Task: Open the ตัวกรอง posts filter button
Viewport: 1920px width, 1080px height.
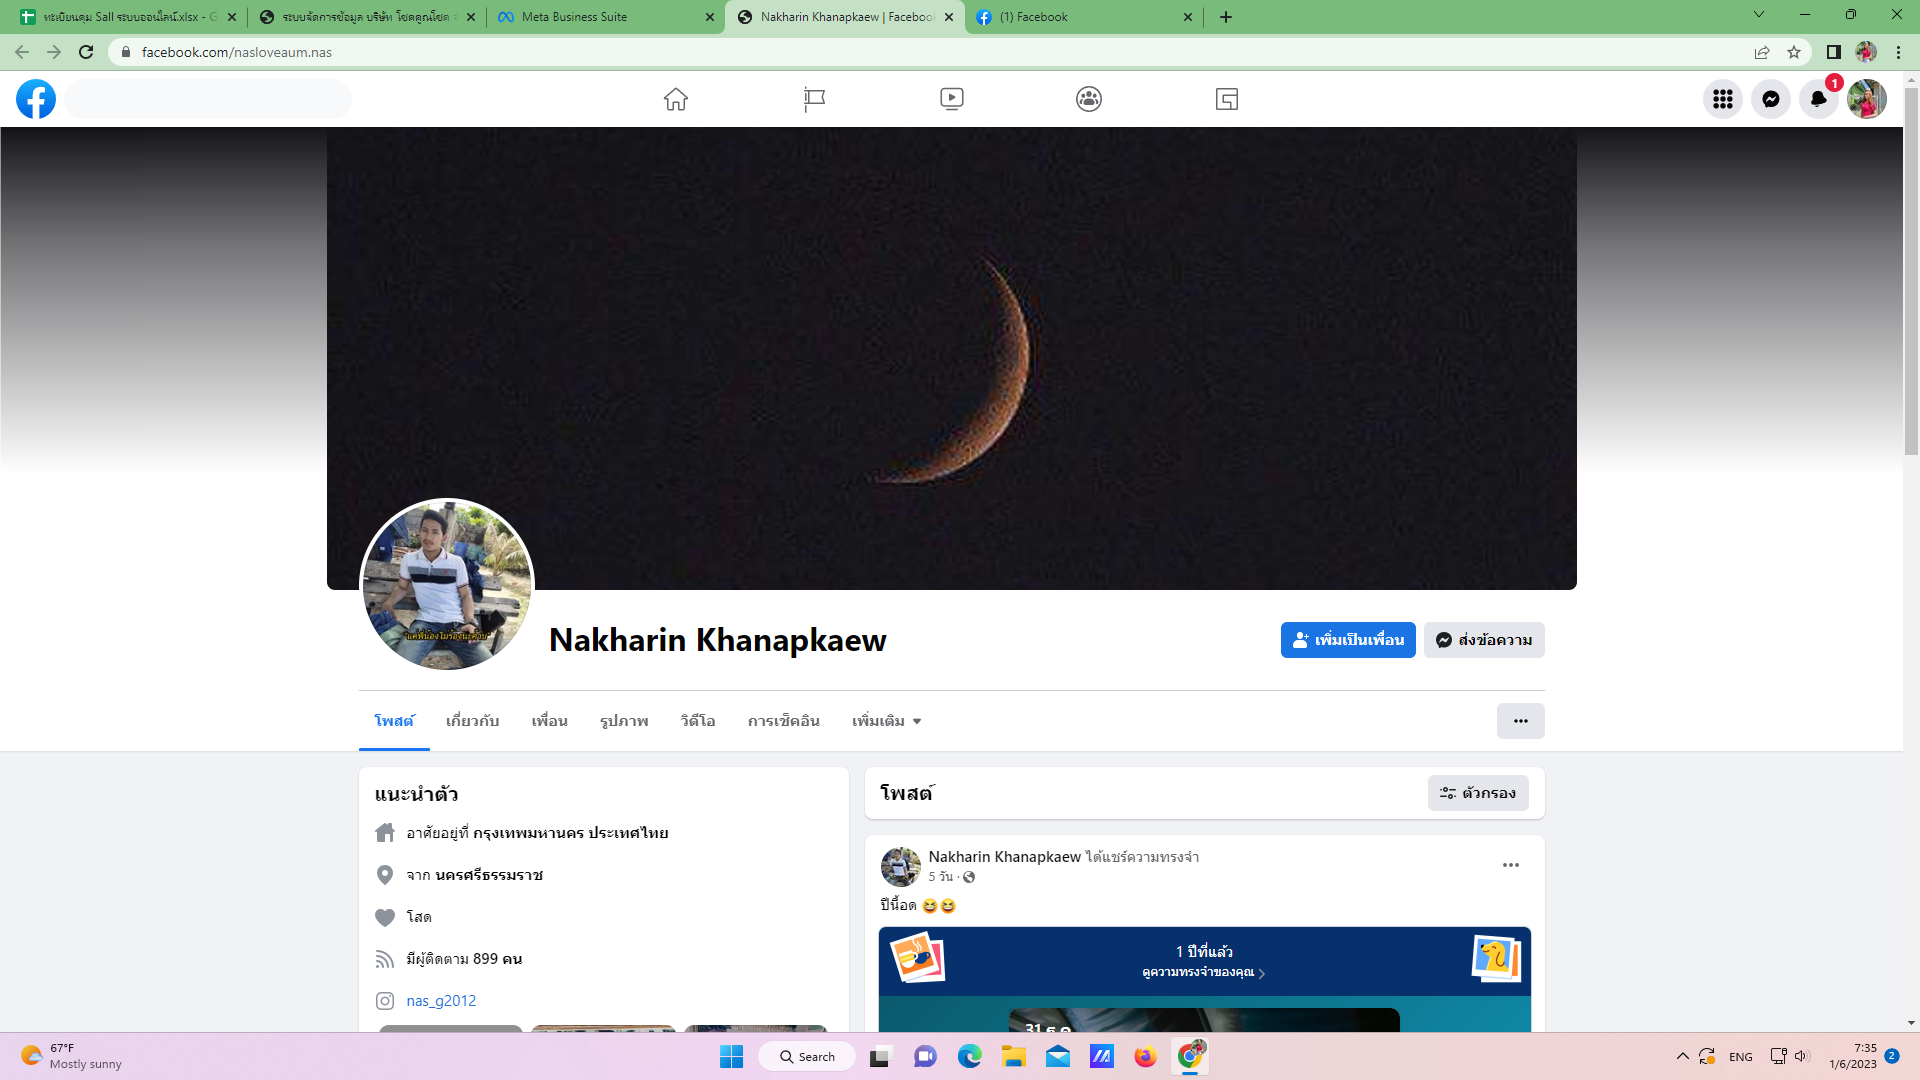Action: pos(1477,793)
